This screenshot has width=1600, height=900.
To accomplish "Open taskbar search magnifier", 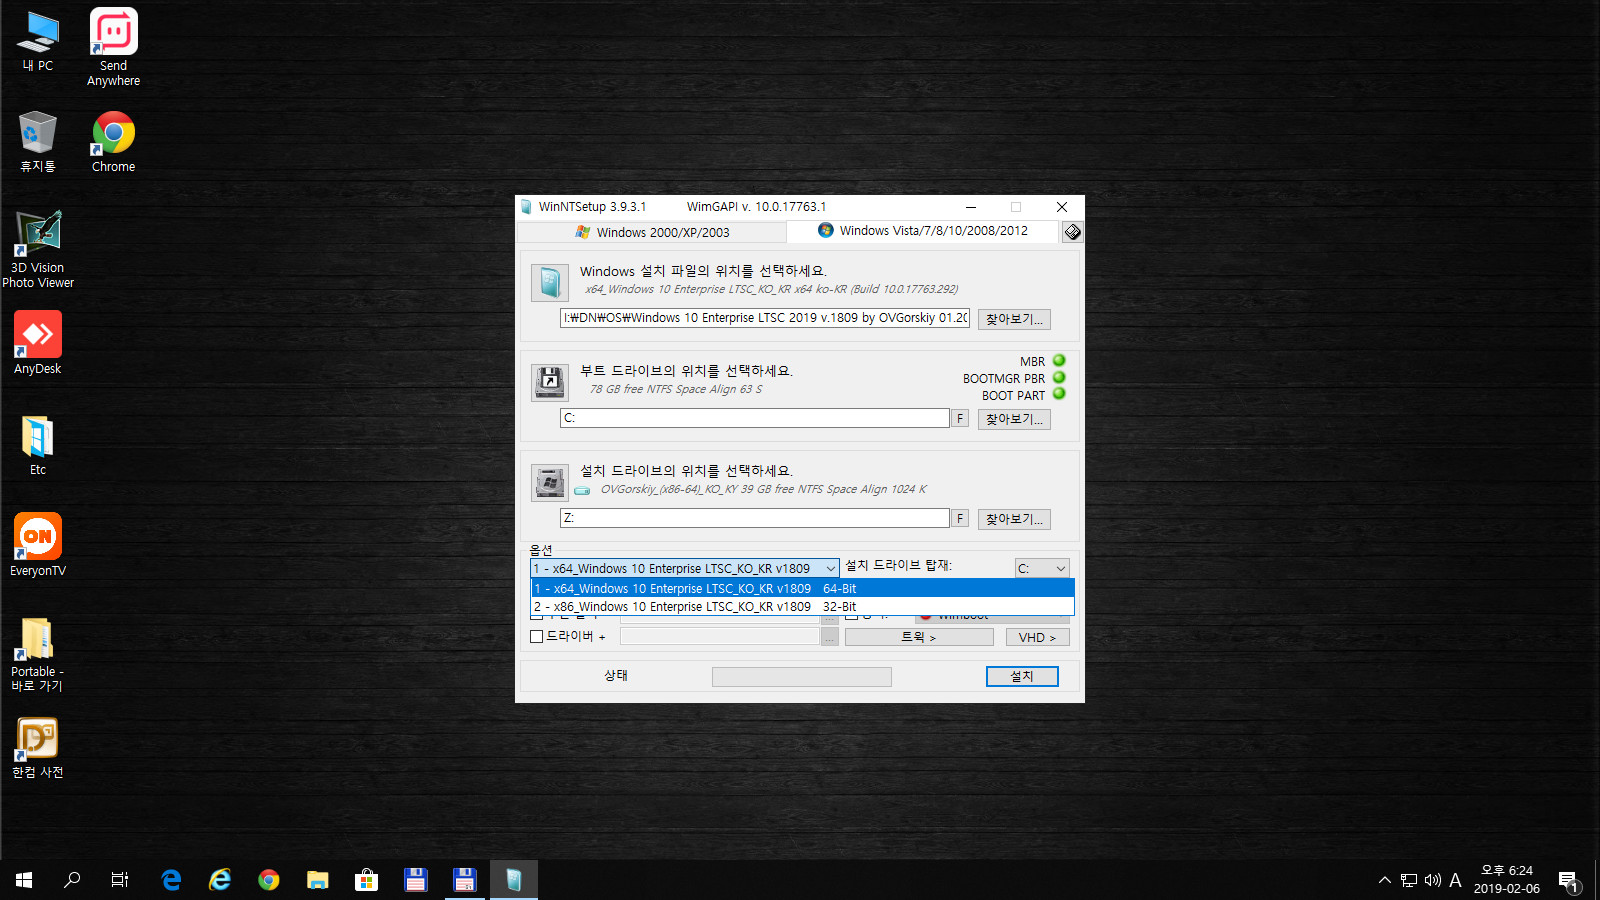I will click(x=72, y=880).
